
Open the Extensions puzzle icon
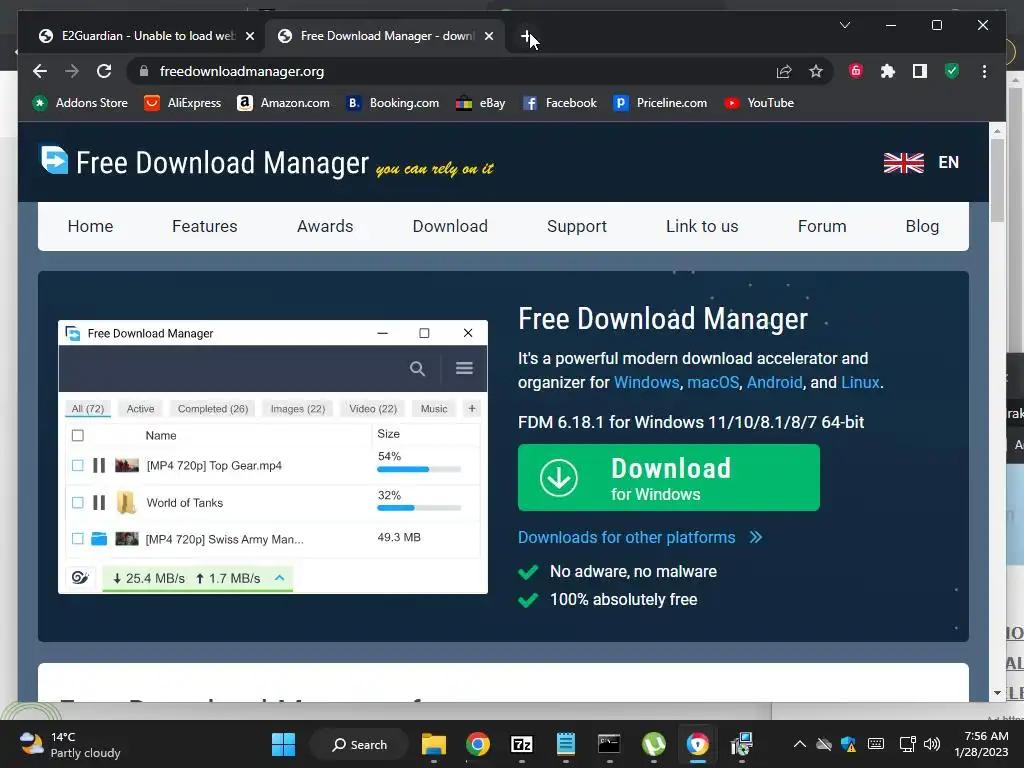[888, 71]
